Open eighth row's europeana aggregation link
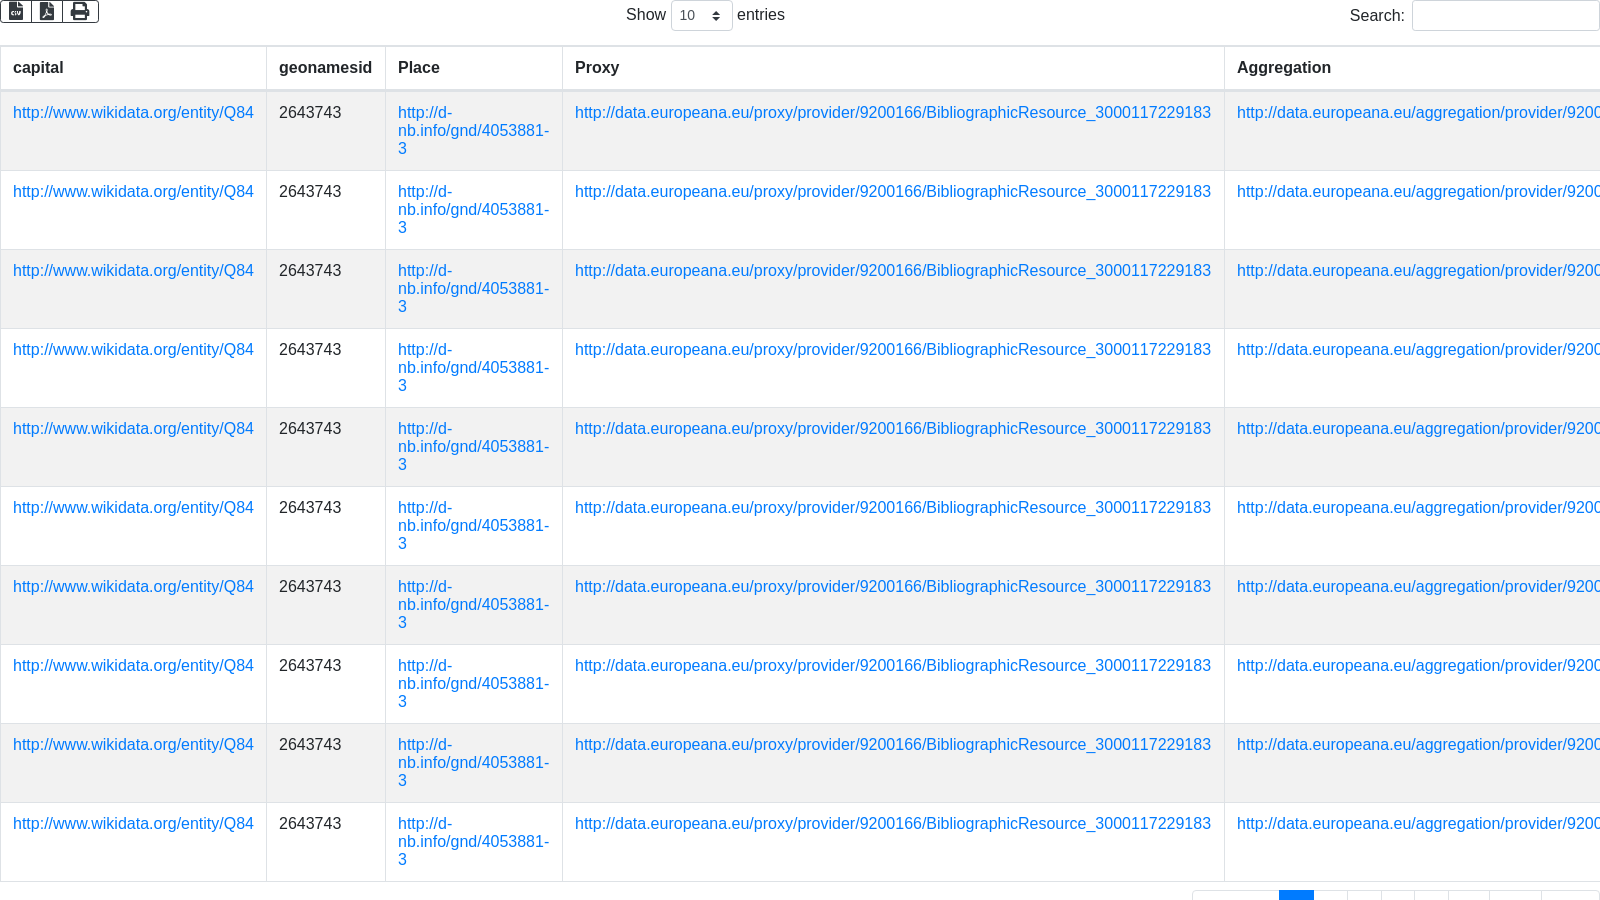The height and width of the screenshot is (900, 1600). [x=1417, y=665]
